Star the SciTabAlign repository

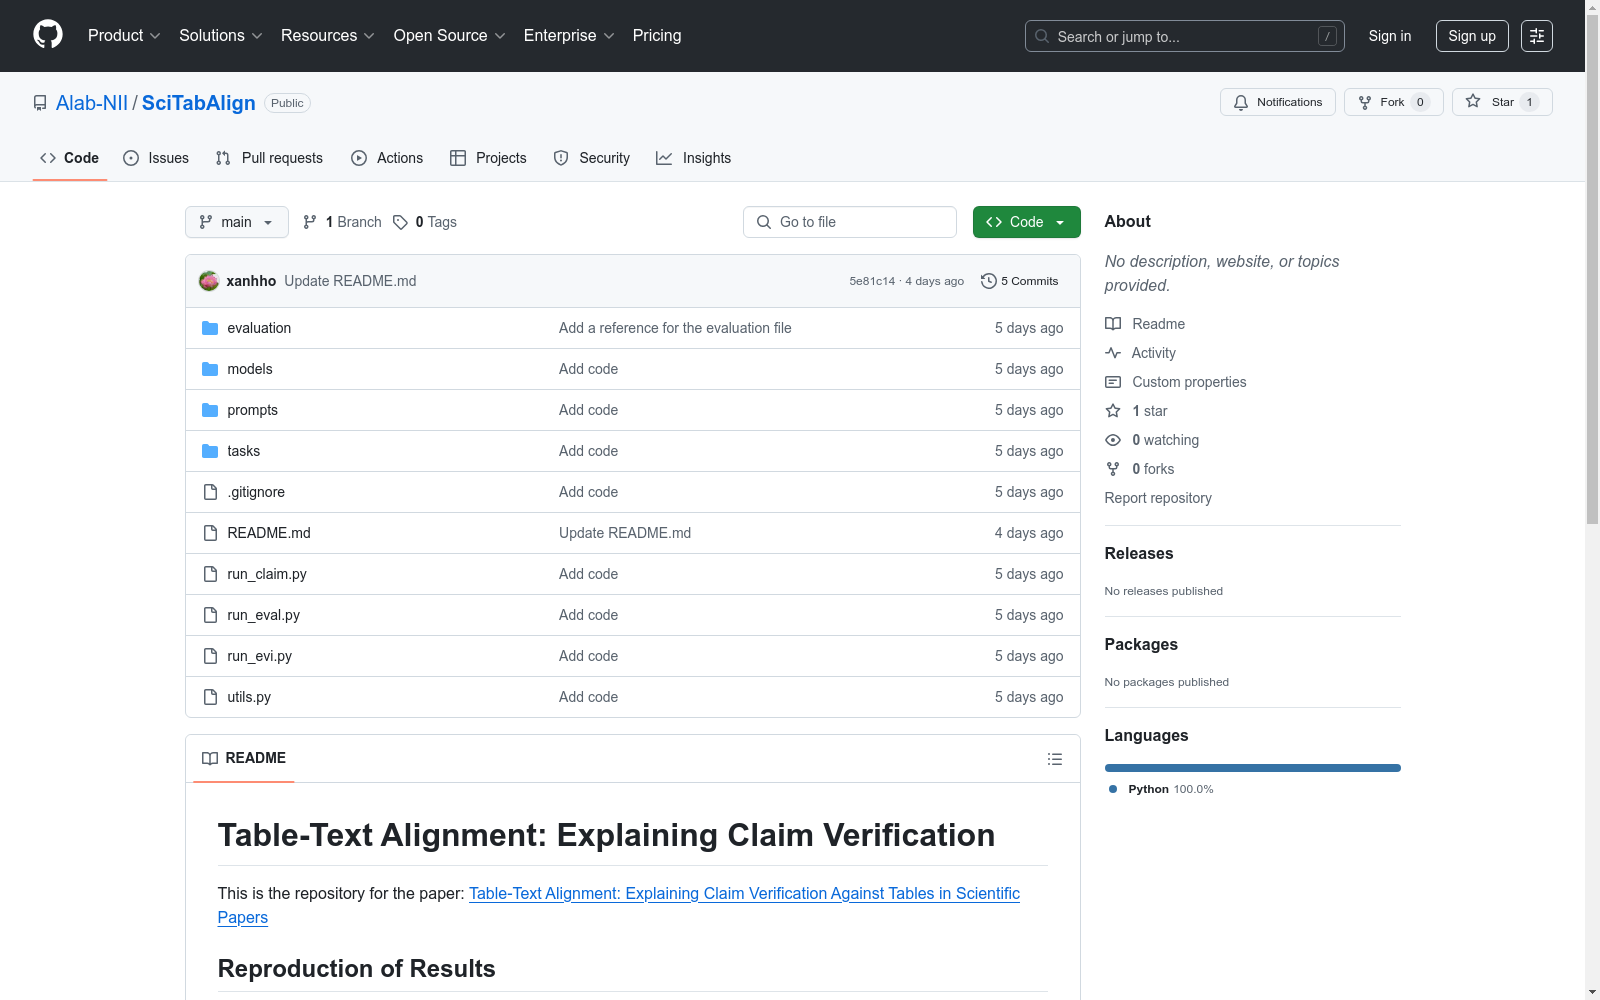1502,102
